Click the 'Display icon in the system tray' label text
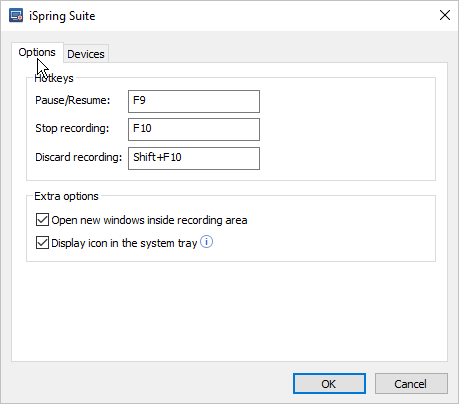Image resolution: width=459 pixels, height=404 pixels. coord(124,243)
